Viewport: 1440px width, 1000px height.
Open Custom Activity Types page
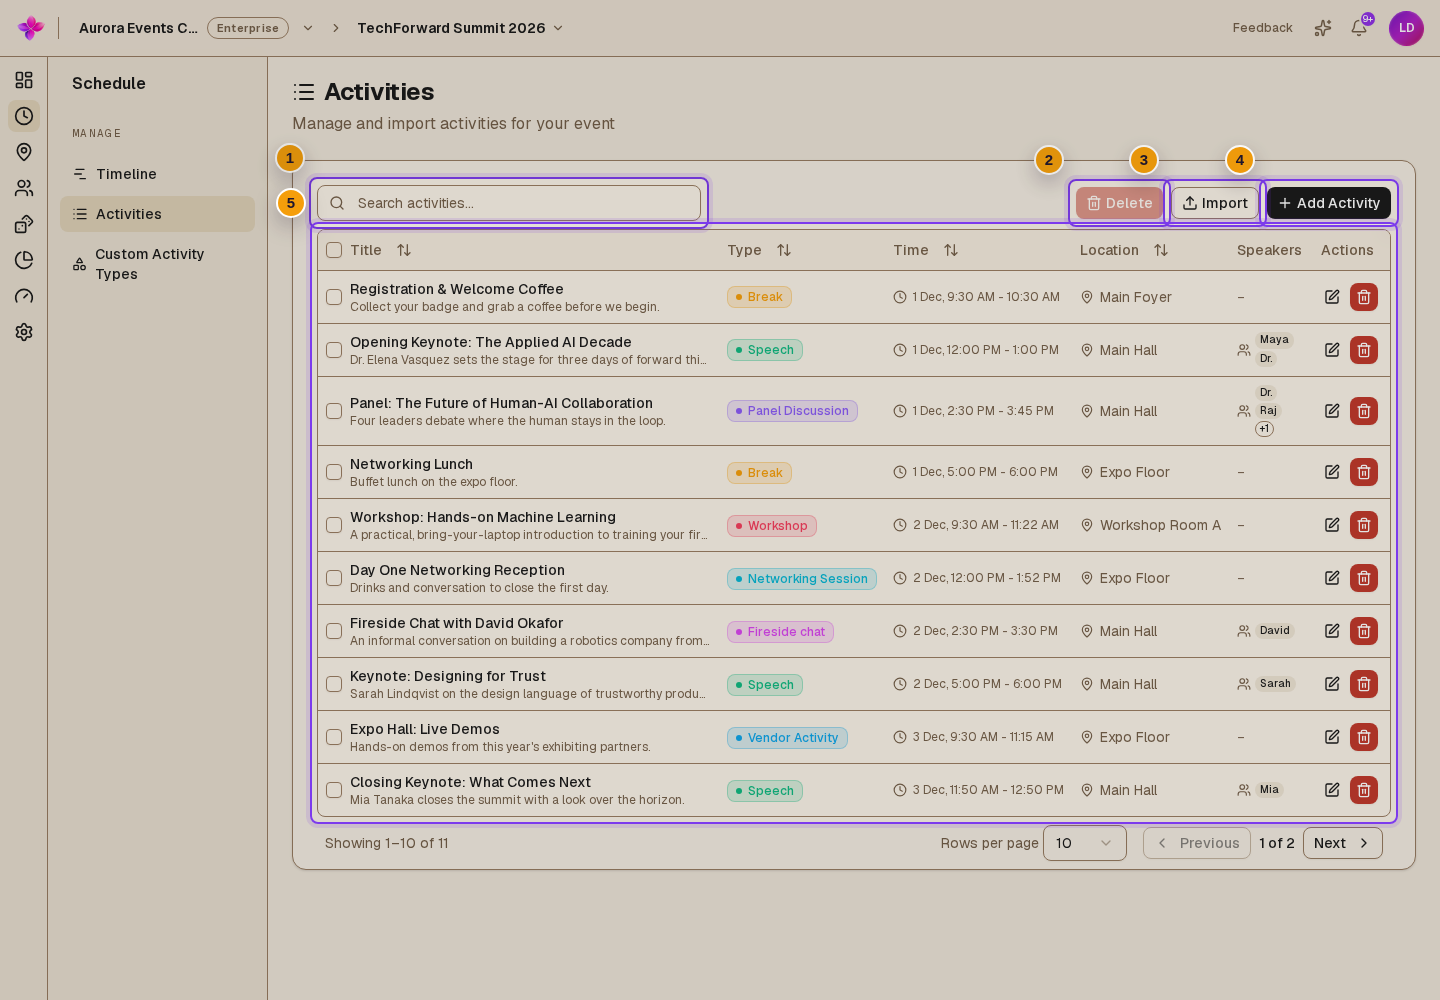157,264
